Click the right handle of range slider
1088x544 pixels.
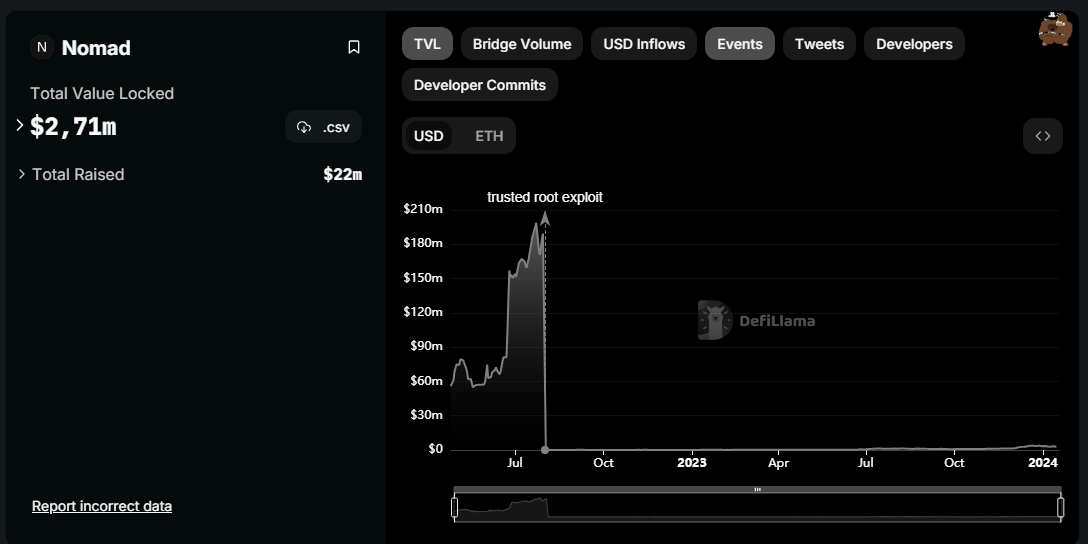click(1060, 507)
